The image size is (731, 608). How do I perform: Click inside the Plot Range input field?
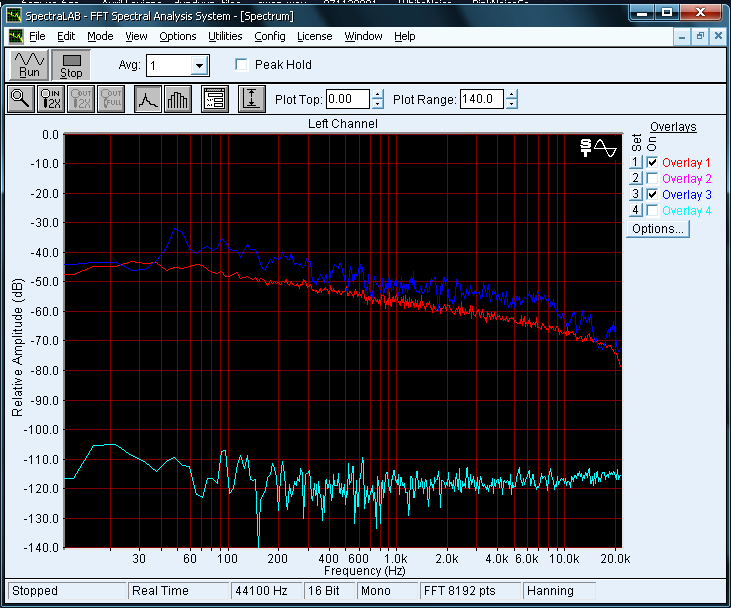click(482, 99)
